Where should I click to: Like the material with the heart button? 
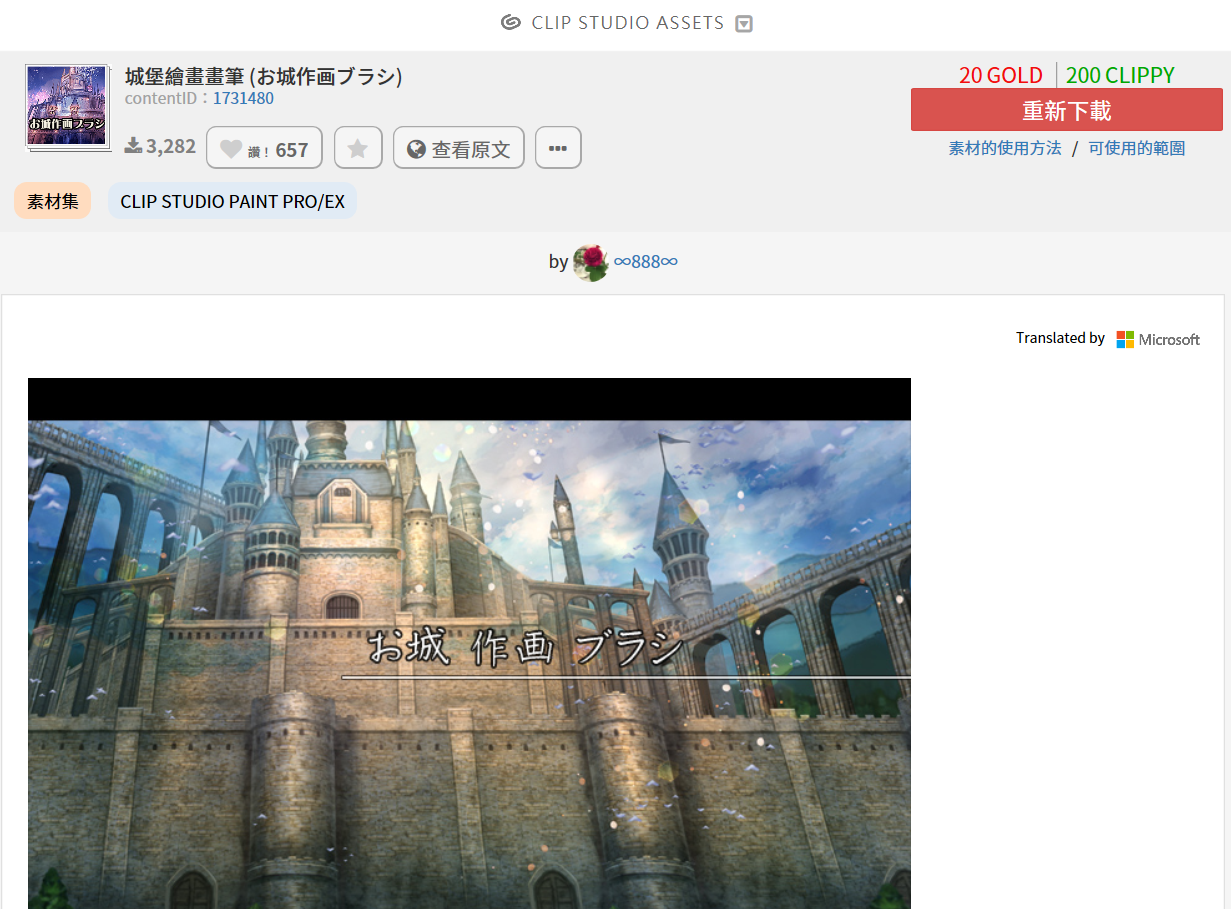(x=264, y=148)
